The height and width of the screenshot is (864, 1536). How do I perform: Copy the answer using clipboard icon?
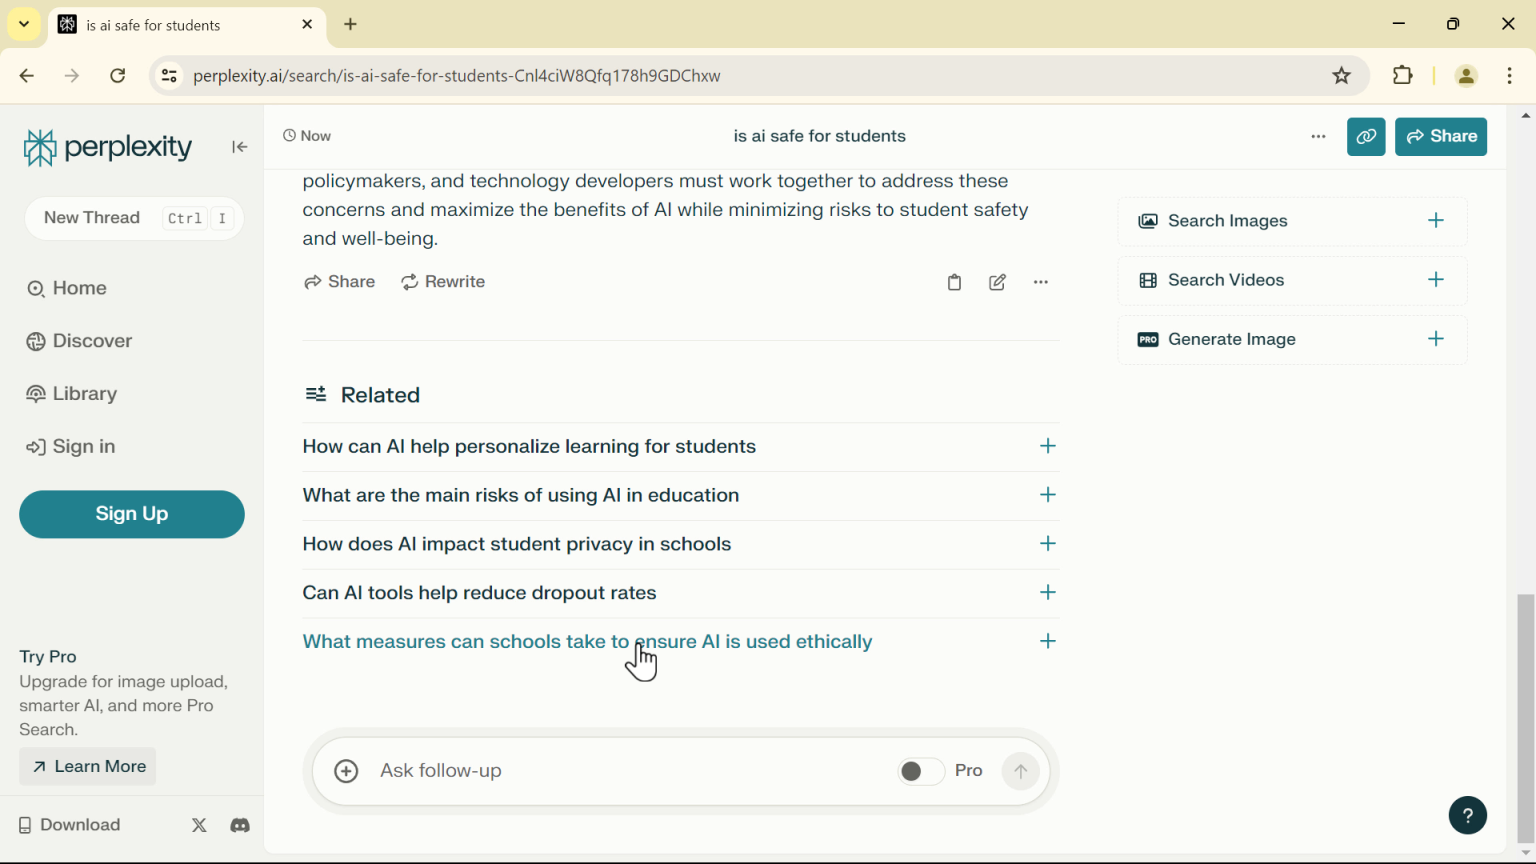pyautogui.click(x=954, y=282)
